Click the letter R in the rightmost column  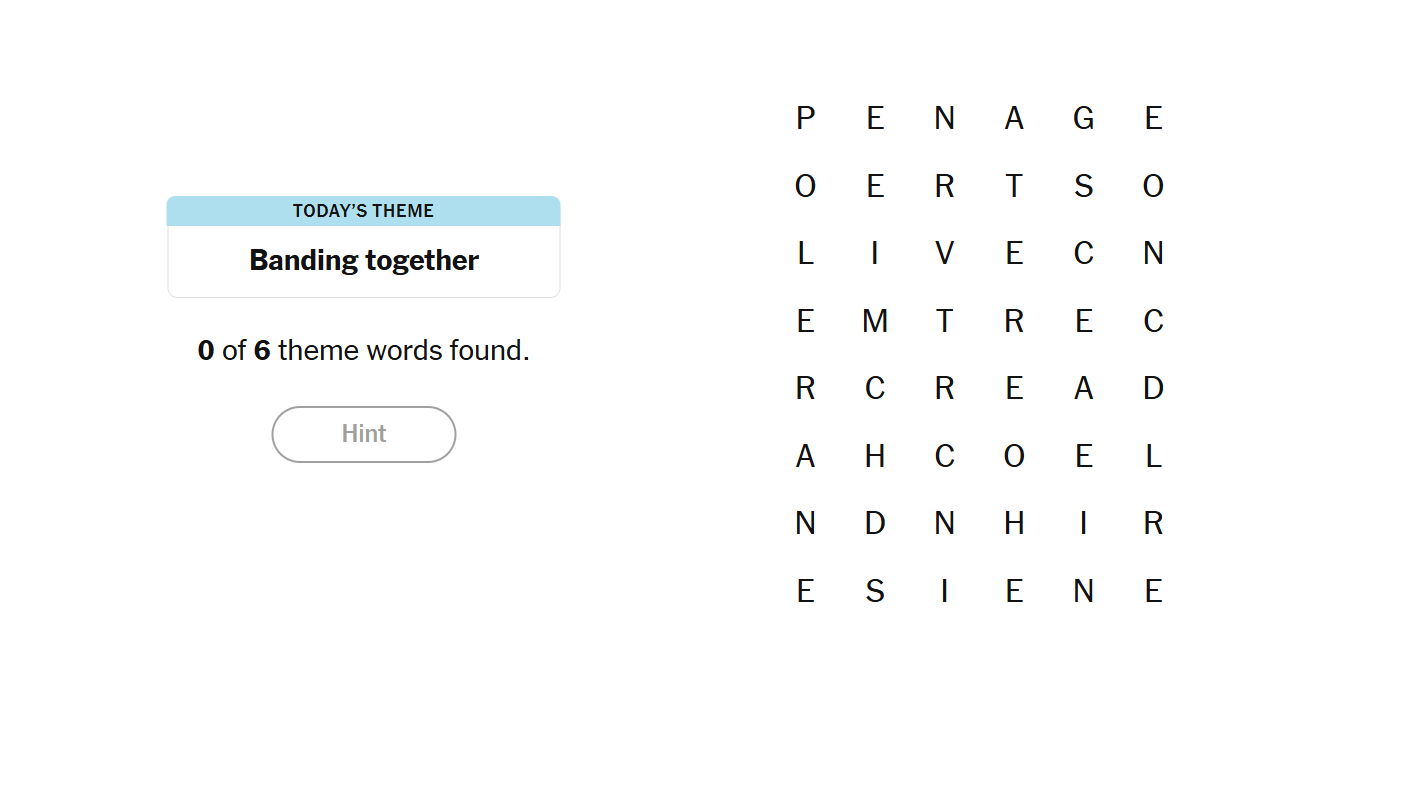1153,523
